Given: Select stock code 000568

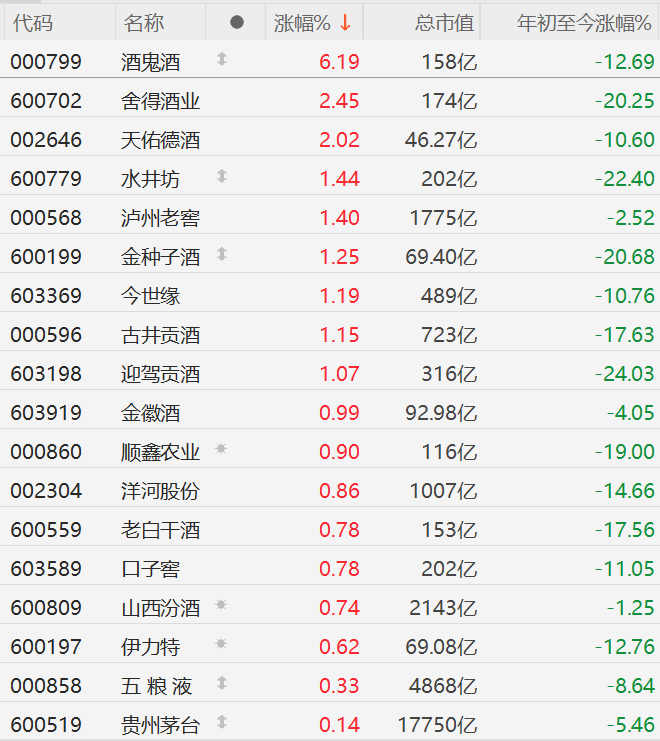Looking at the screenshot, I should [46, 218].
